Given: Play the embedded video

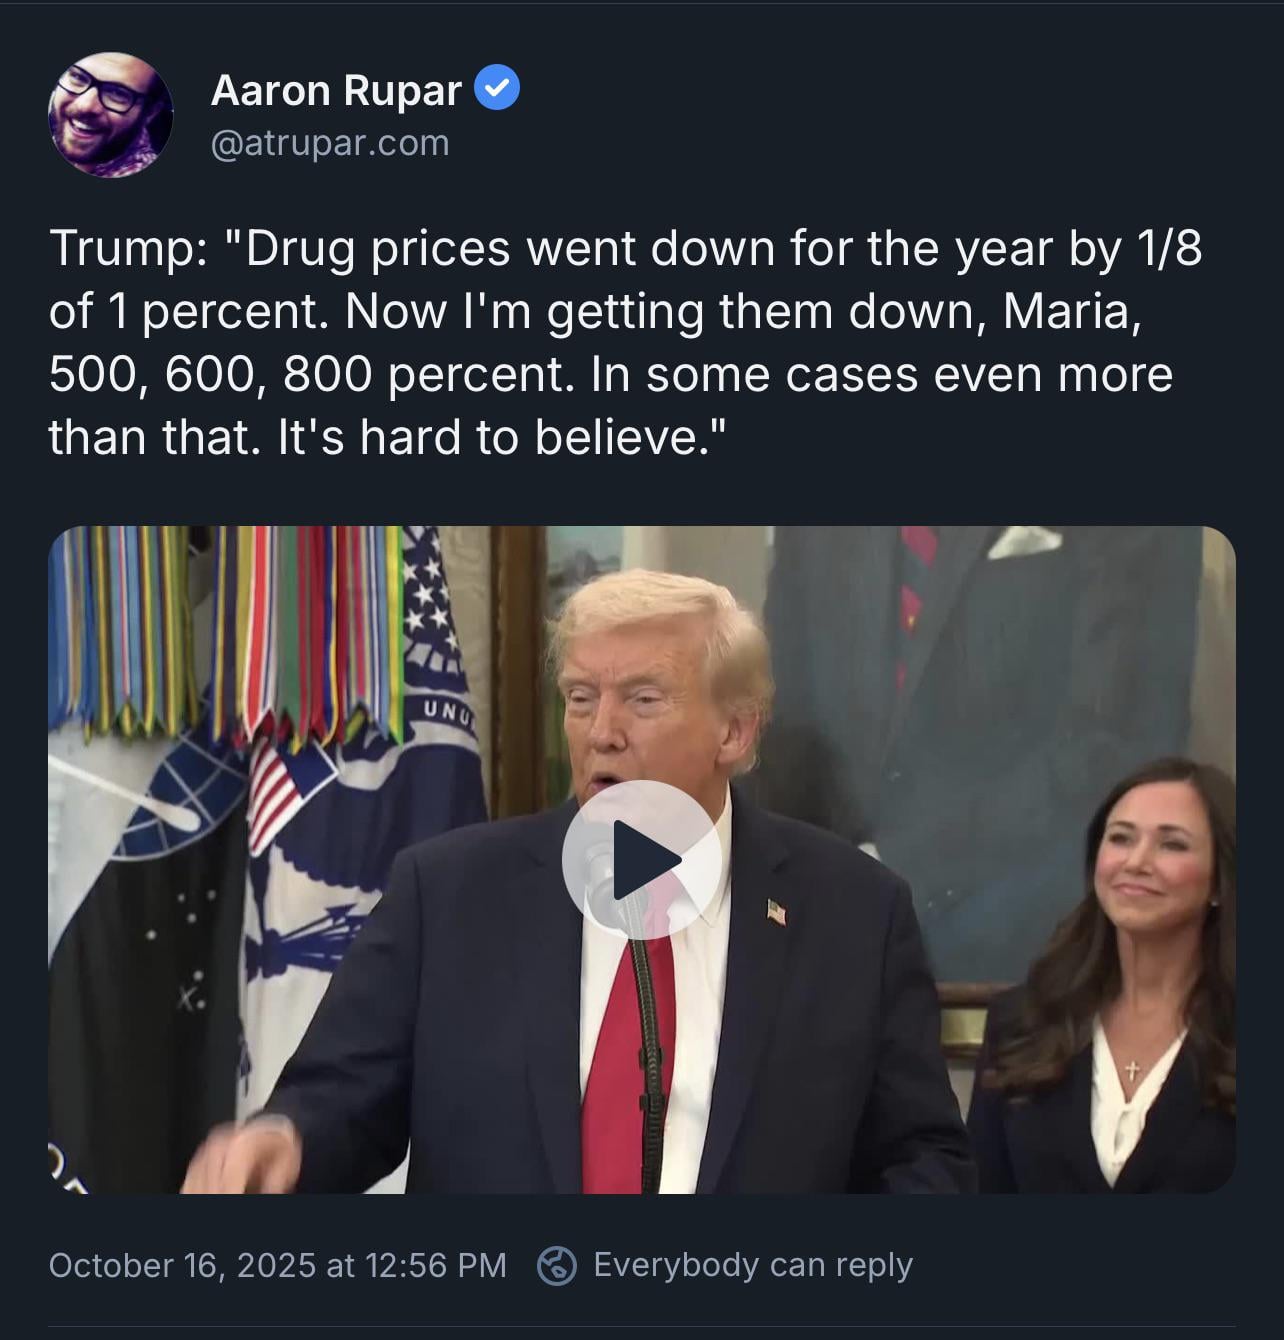Looking at the screenshot, I should (x=642, y=859).
